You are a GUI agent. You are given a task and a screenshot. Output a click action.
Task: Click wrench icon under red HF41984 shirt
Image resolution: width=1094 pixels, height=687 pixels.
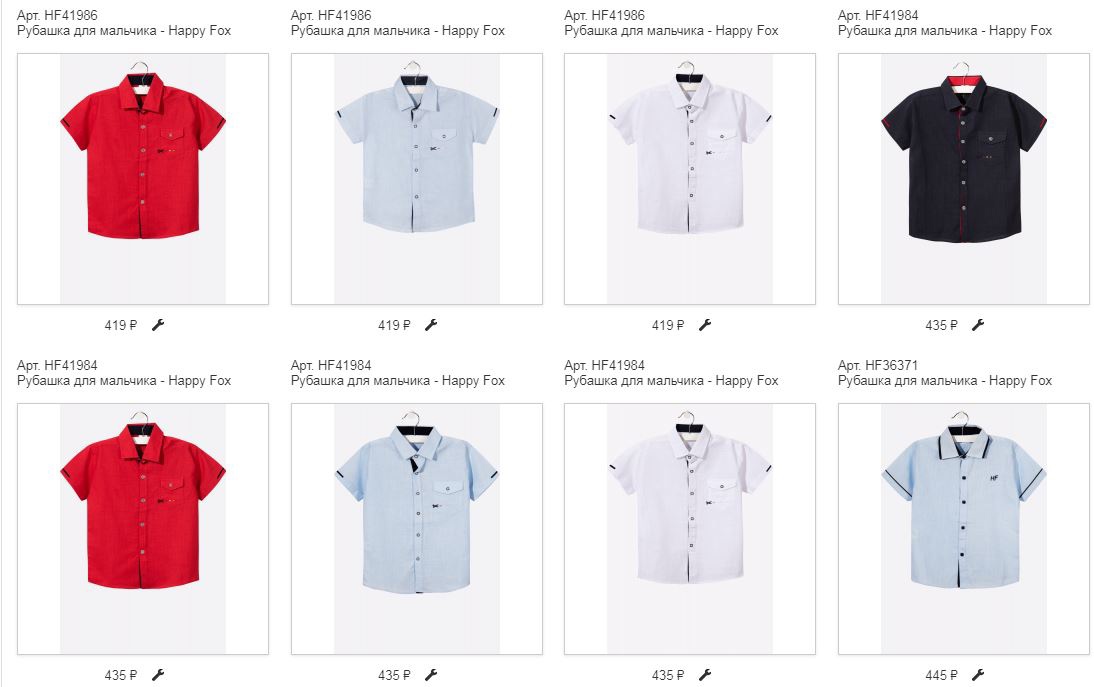point(158,674)
